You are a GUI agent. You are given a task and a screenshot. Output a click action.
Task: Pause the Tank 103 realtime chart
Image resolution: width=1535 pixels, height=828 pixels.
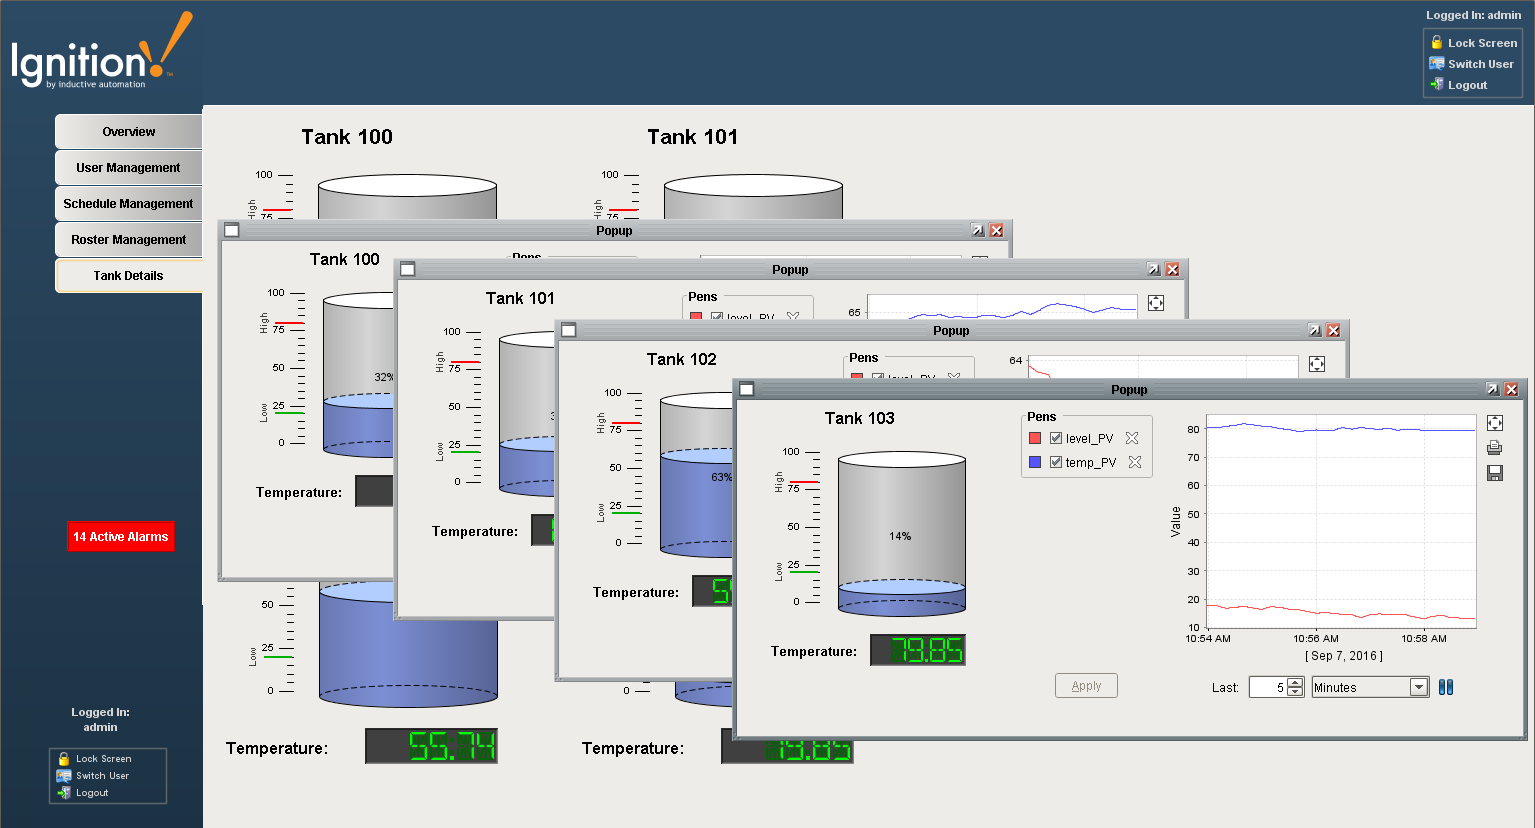[1445, 687]
